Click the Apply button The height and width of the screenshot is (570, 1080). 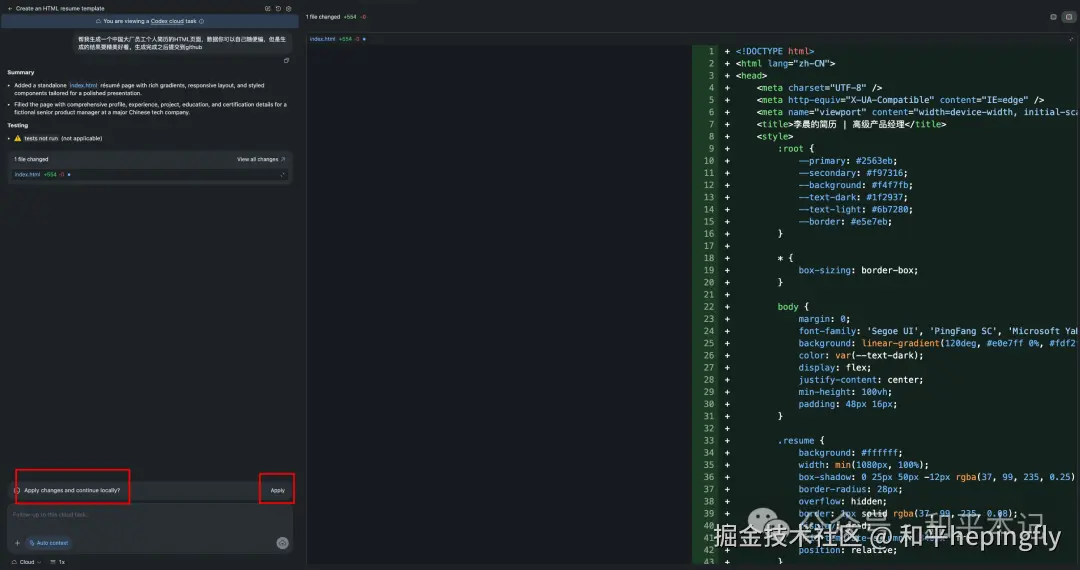[278, 490]
